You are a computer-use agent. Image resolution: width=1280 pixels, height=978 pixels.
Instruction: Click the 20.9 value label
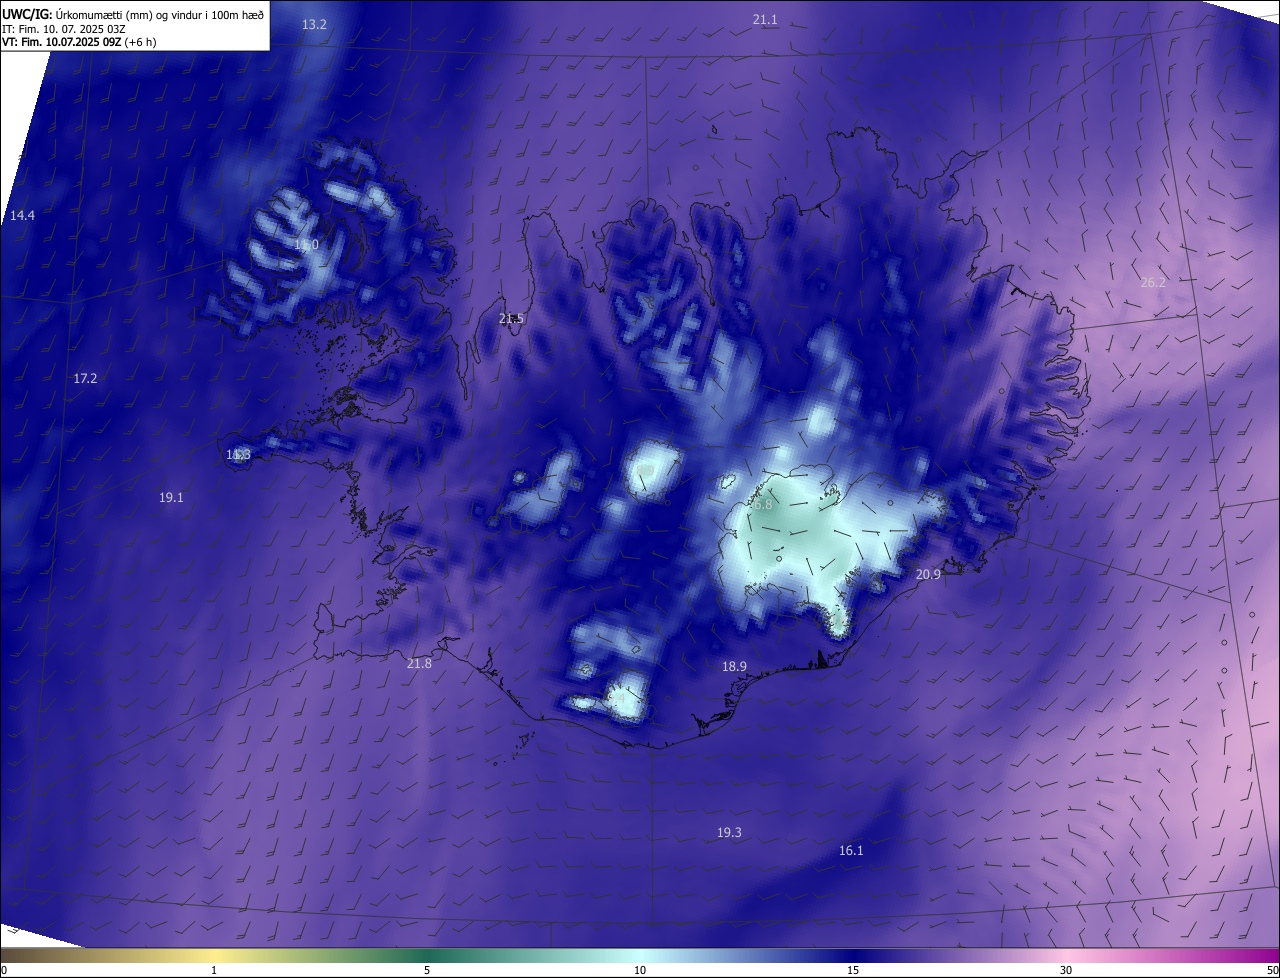(x=928, y=575)
